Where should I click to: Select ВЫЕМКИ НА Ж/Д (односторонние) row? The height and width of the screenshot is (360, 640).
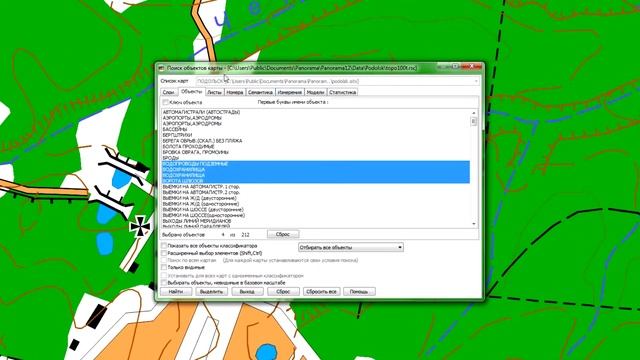[x=316, y=204]
